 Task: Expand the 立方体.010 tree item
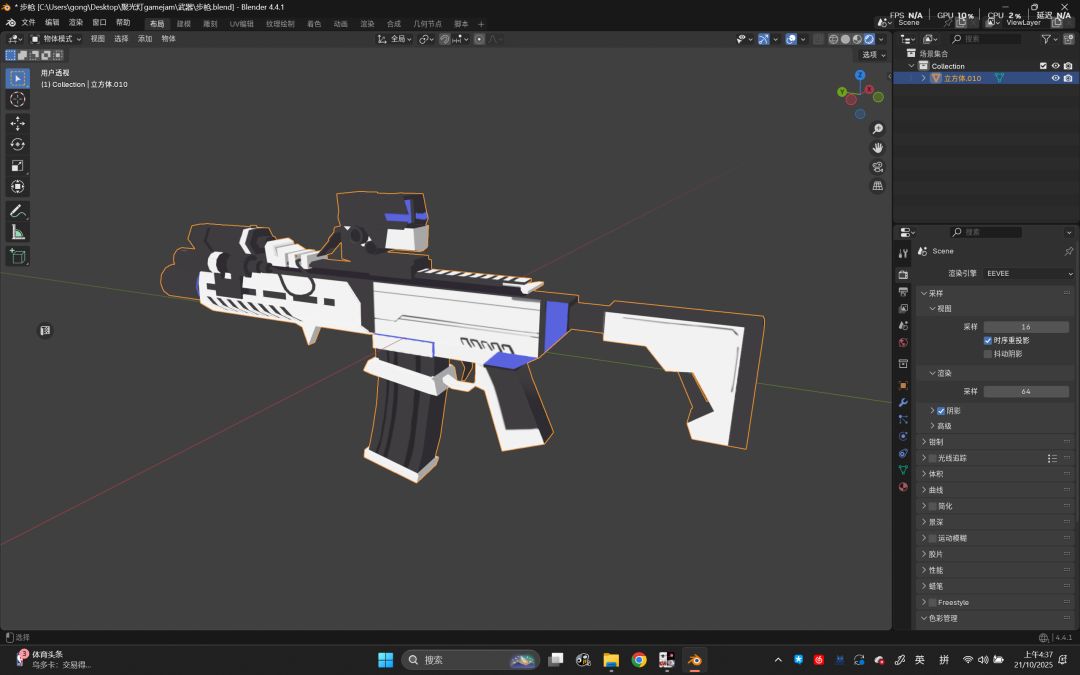click(x=923, y=78)
